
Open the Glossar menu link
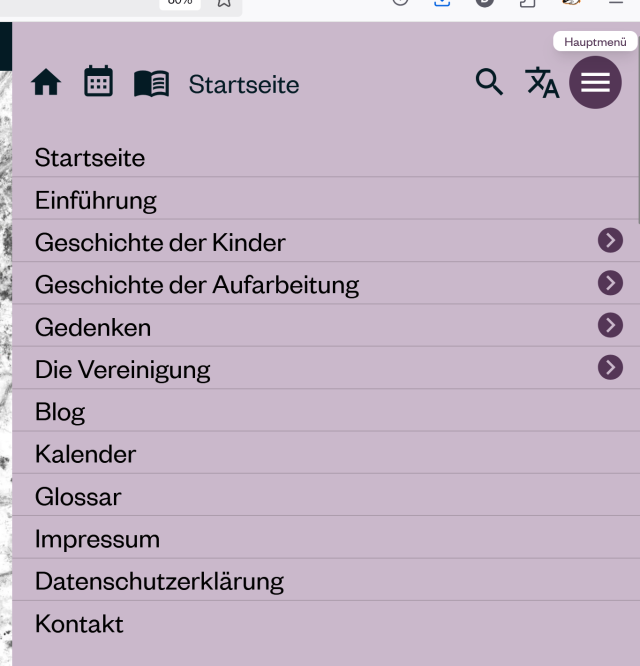point(78,497)
